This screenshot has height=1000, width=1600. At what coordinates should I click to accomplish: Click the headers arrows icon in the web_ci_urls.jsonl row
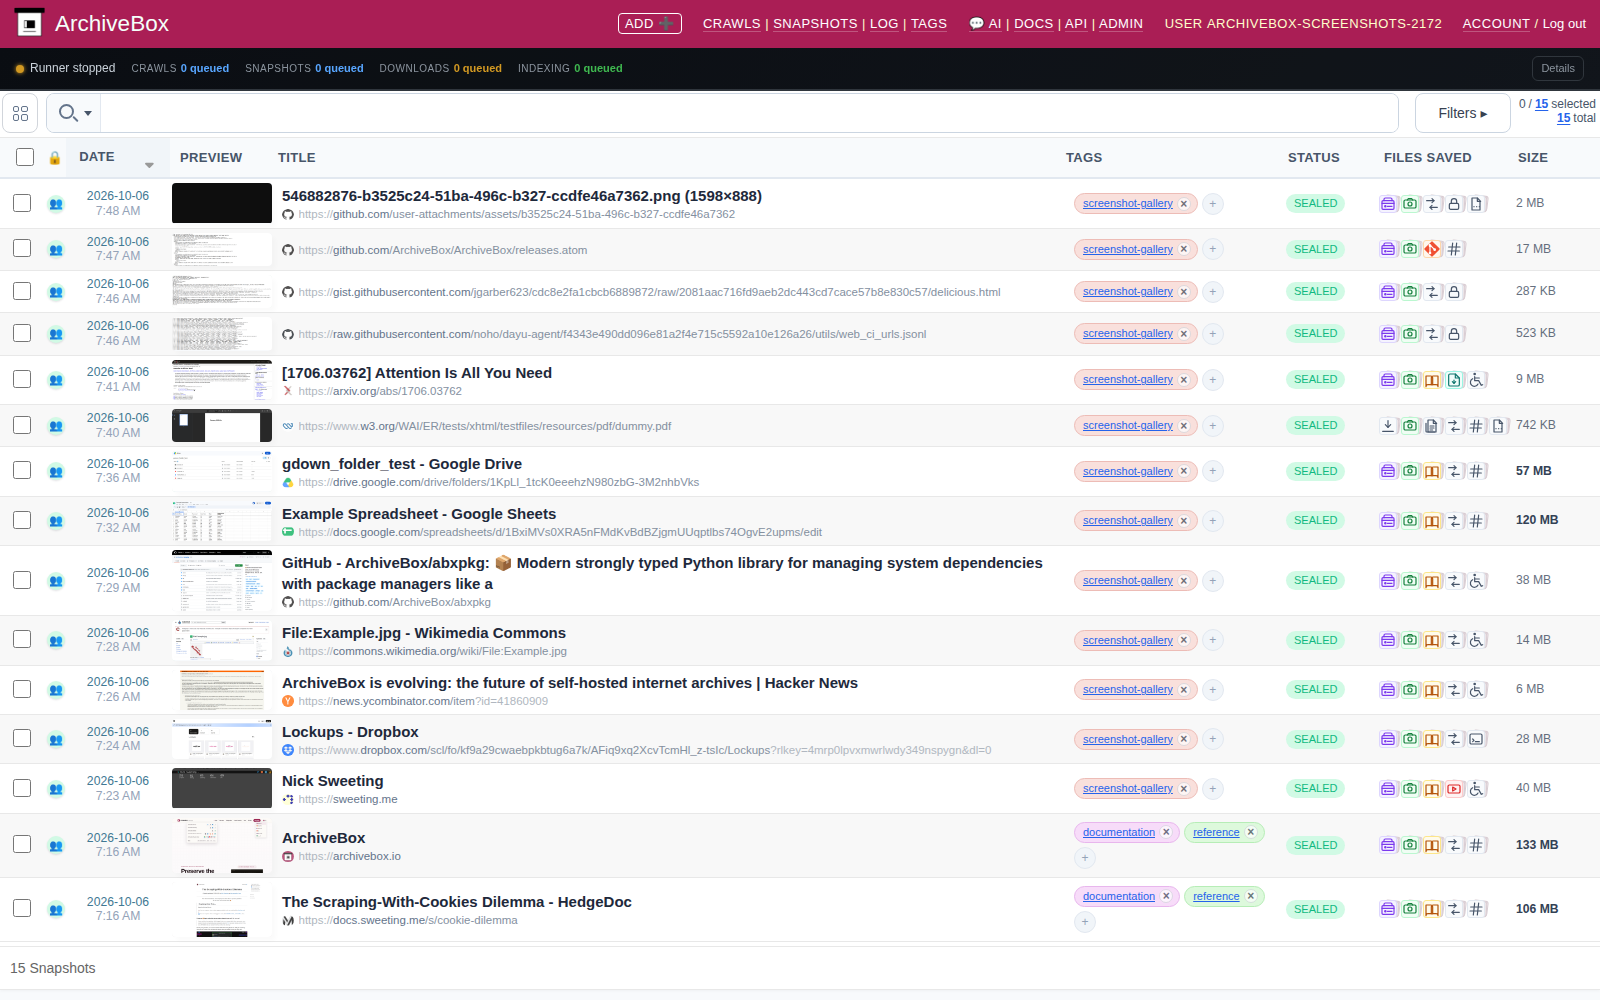1432,334
